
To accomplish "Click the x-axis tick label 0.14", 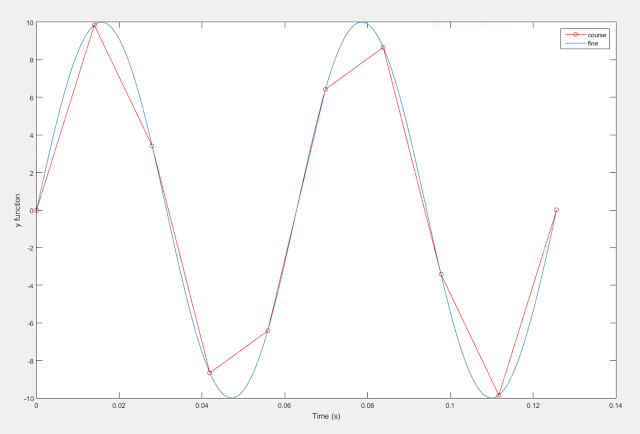I will tap(616, 405).
